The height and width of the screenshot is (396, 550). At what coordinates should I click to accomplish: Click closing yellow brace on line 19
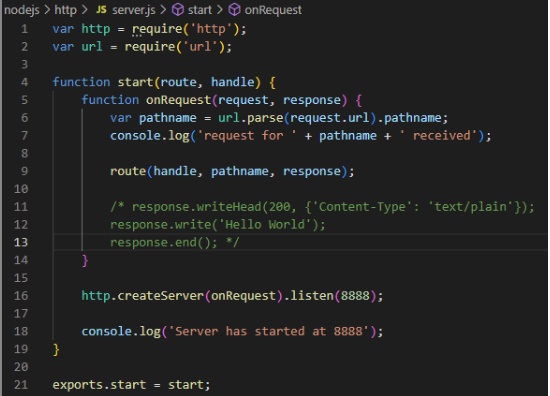click(56, 349)
